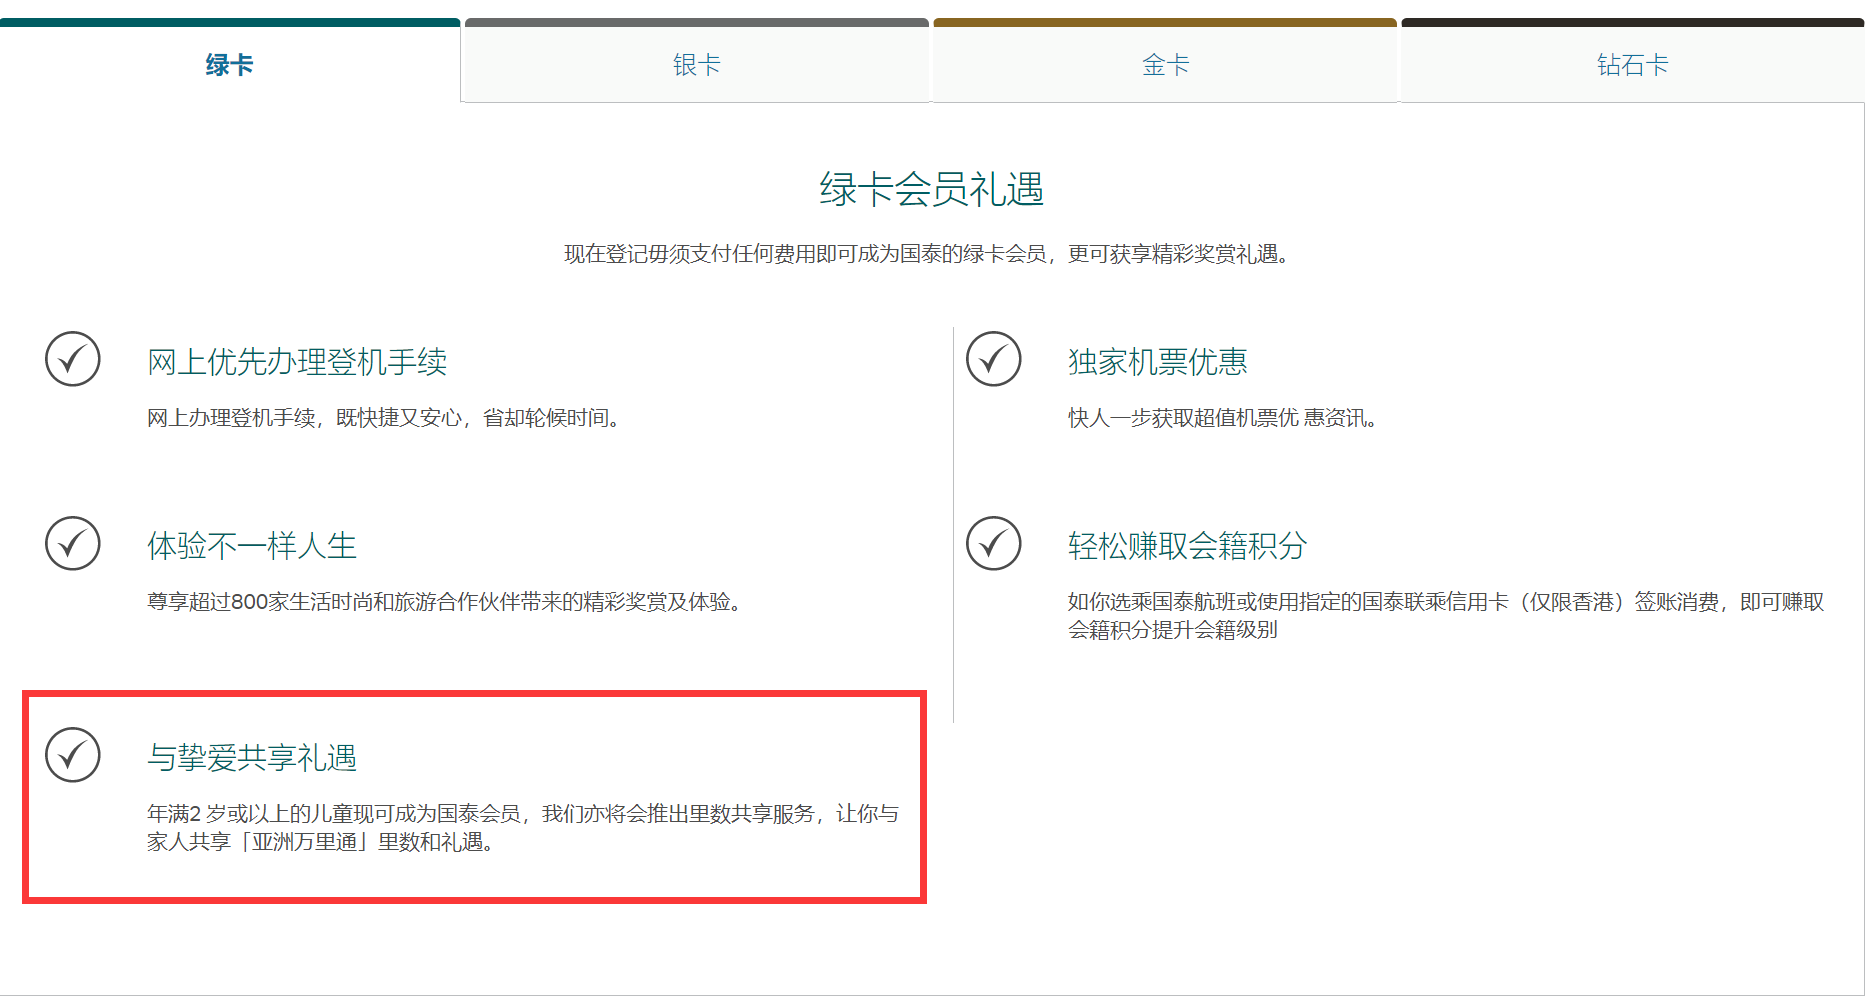Click the heading 与挚爱共享礼遇

252,758
